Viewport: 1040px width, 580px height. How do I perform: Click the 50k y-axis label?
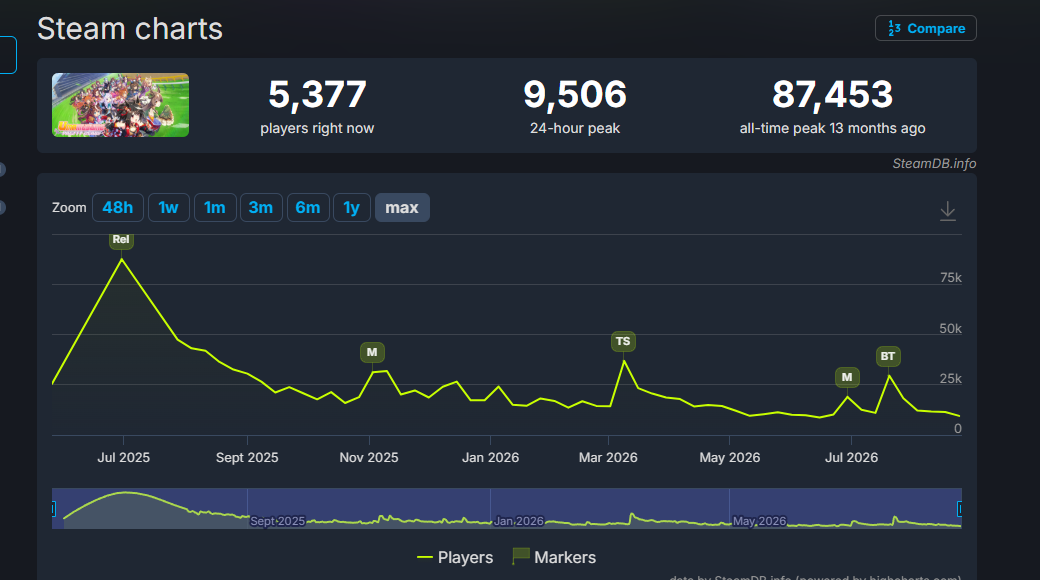pyautogui.click(x=950, y=328)
